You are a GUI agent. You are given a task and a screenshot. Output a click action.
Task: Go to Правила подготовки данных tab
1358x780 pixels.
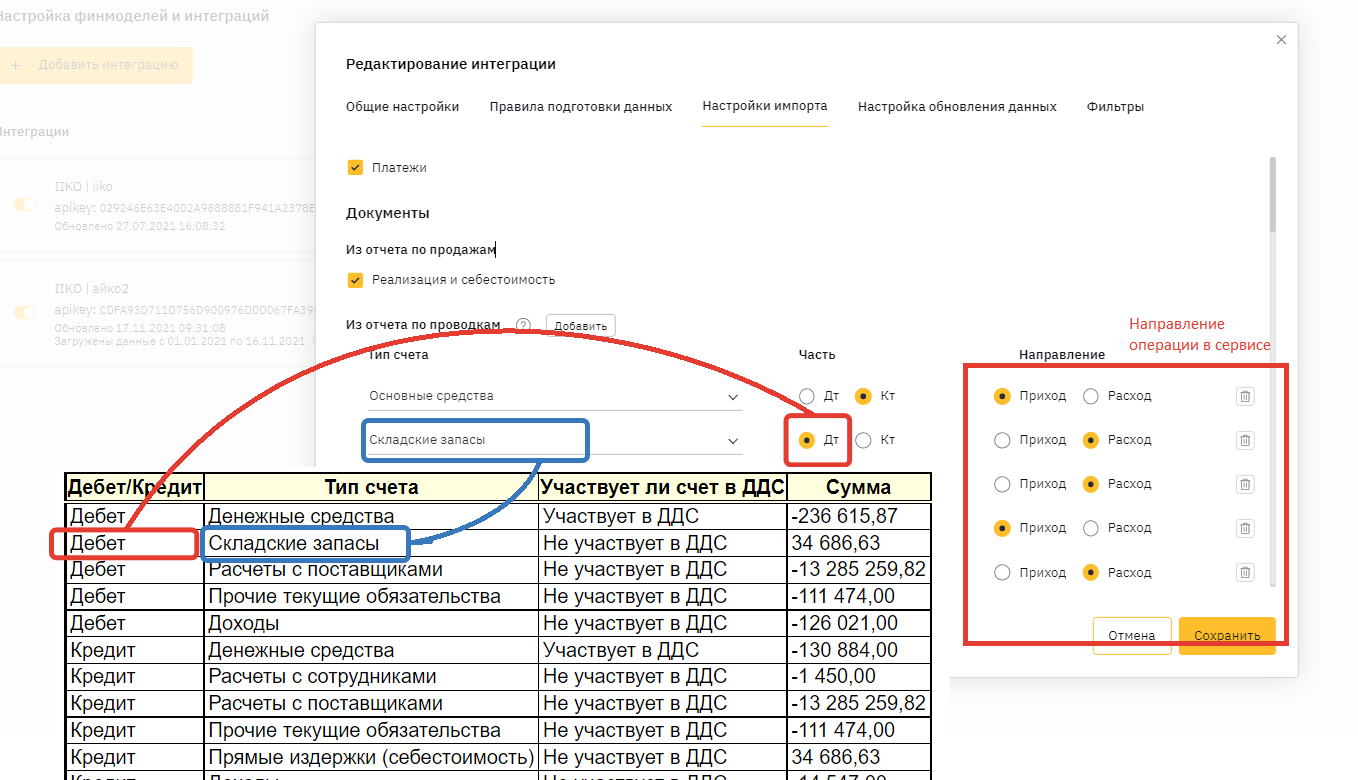click(x=580, y=107)
